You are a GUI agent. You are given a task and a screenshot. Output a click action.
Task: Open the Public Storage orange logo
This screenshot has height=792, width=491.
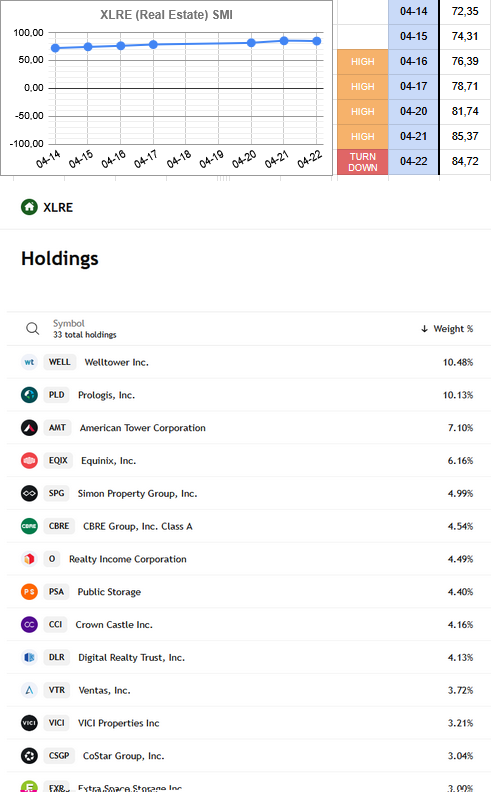pyautogui.click(x=29, y=591)
